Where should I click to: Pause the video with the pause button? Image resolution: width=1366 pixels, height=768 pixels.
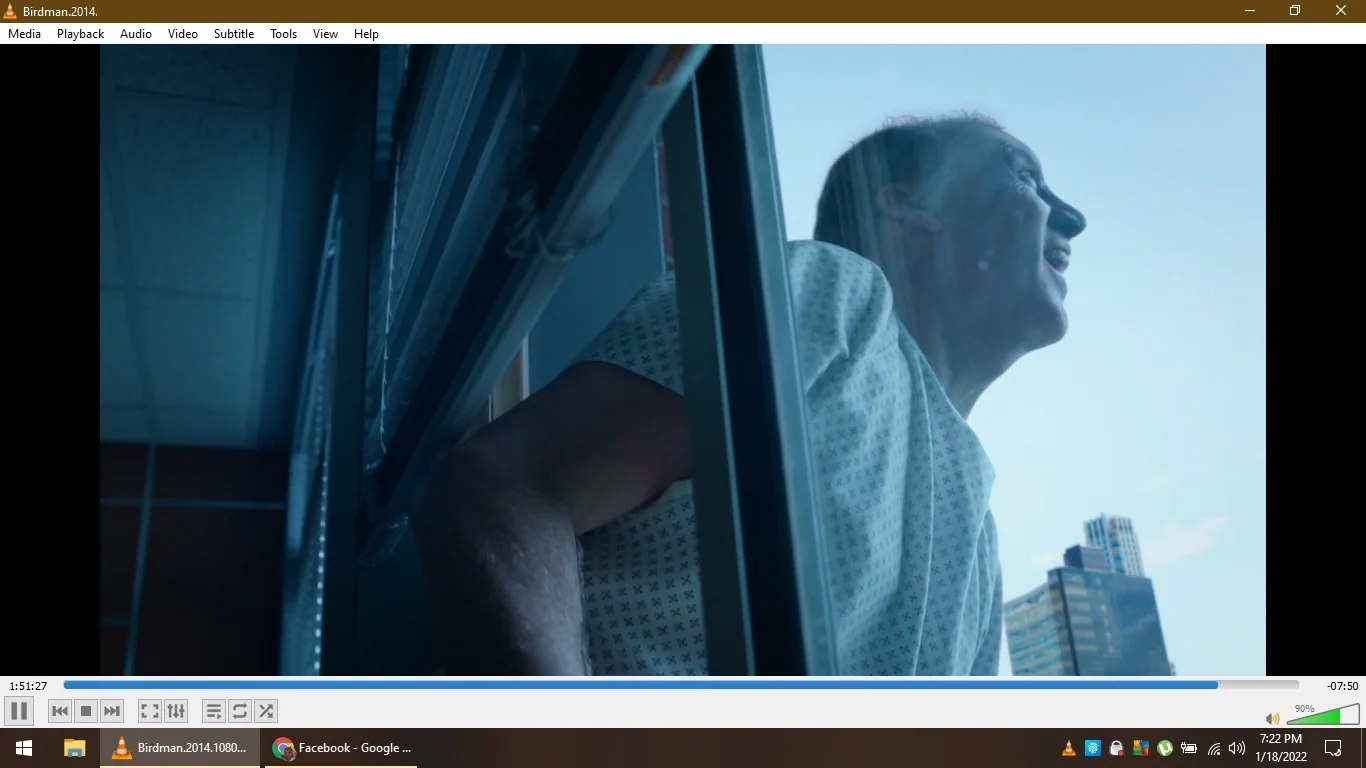[18, 711]
